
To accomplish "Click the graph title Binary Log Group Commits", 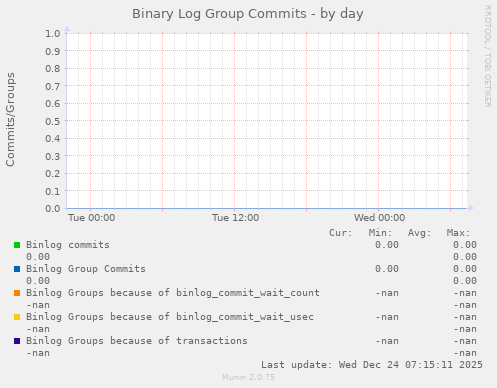I will pos(248,14).
